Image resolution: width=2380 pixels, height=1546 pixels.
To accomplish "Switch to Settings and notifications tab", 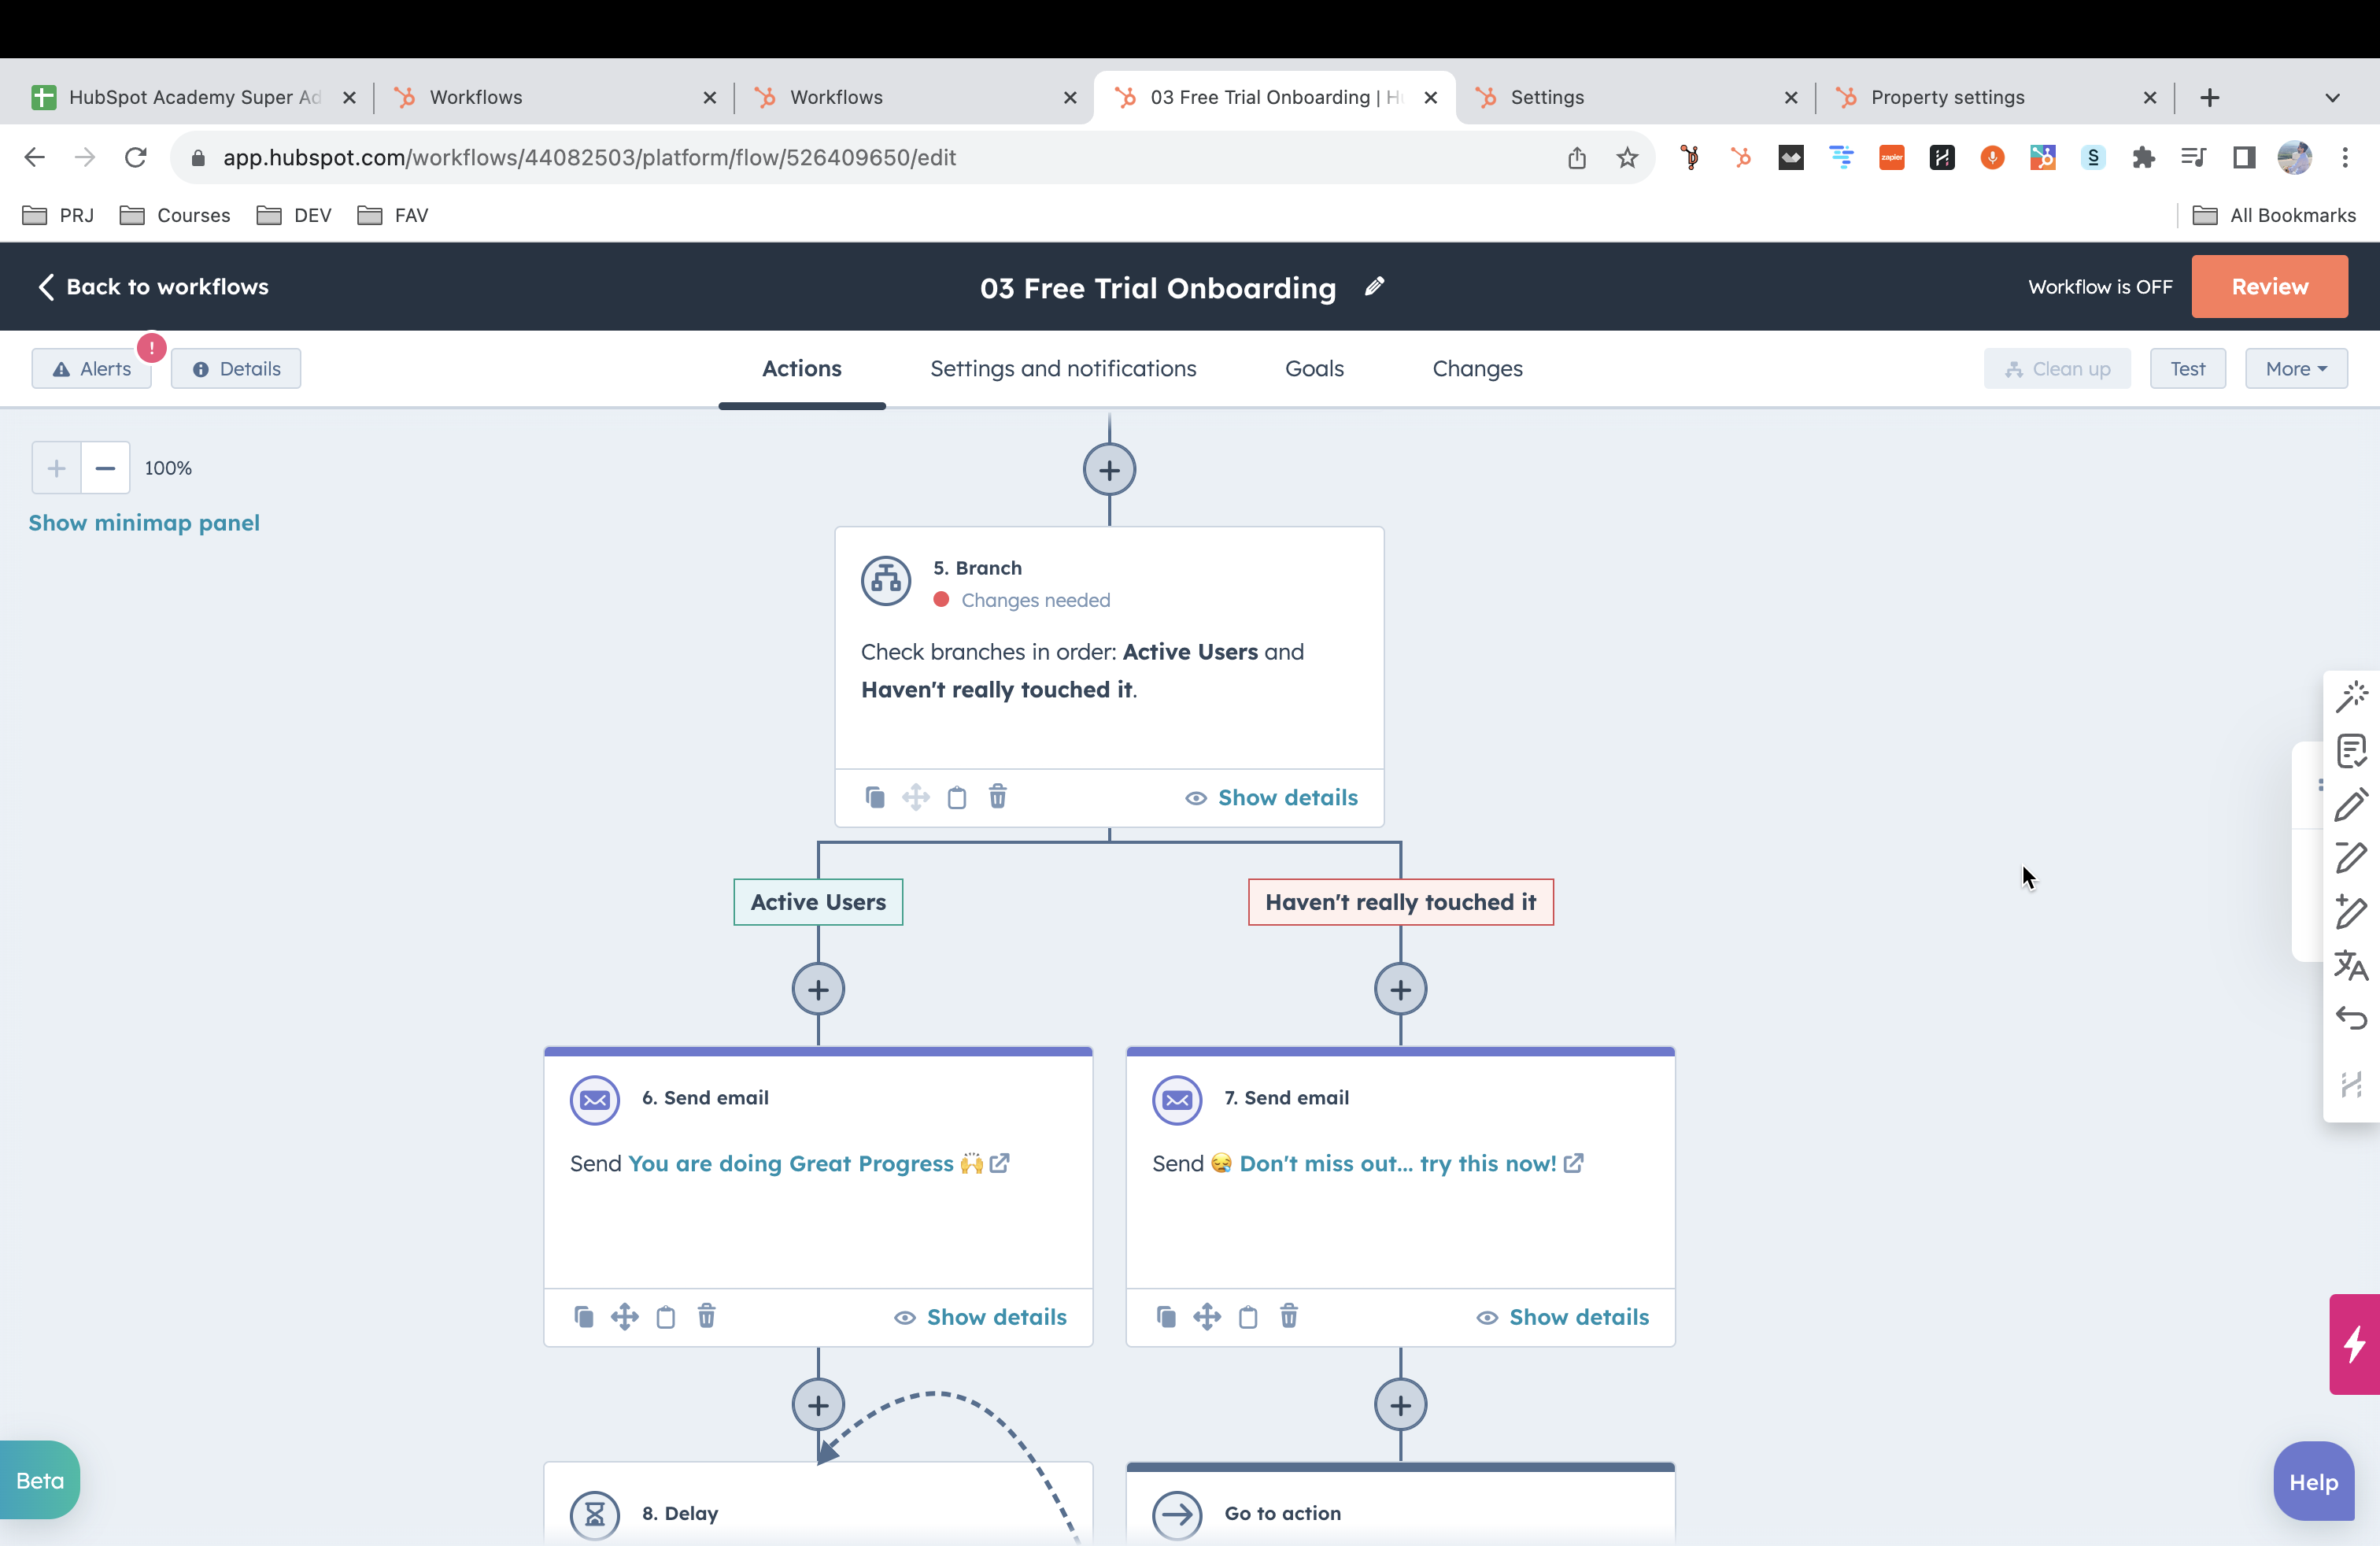I will pyautogui.click(x=1062, y=369).
